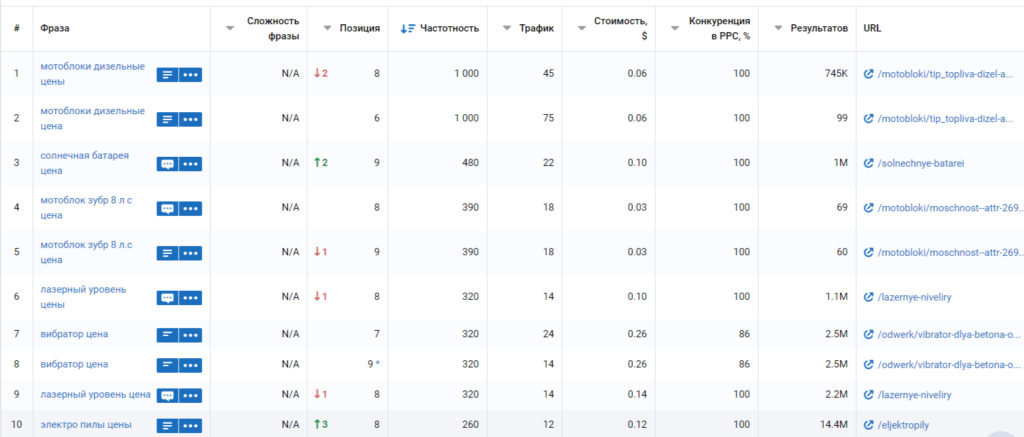Click the list icon in row 8
1024x437 pixels.
pyautogui.click(x=167, y=365)
